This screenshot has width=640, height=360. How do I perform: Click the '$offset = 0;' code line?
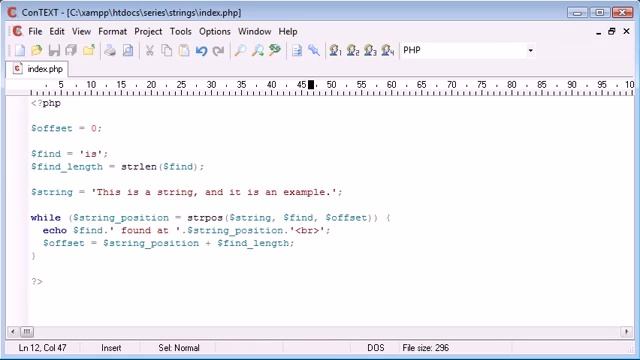coord(67,129)
